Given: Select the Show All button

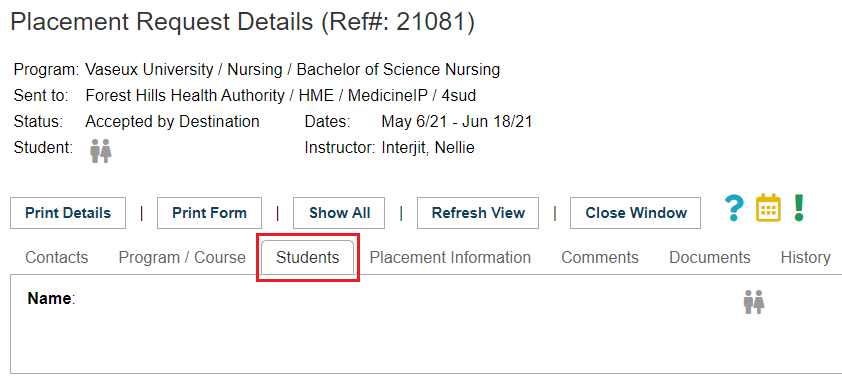Looking at the screenshot, I should pyautogui.click(x=339, y=213).
